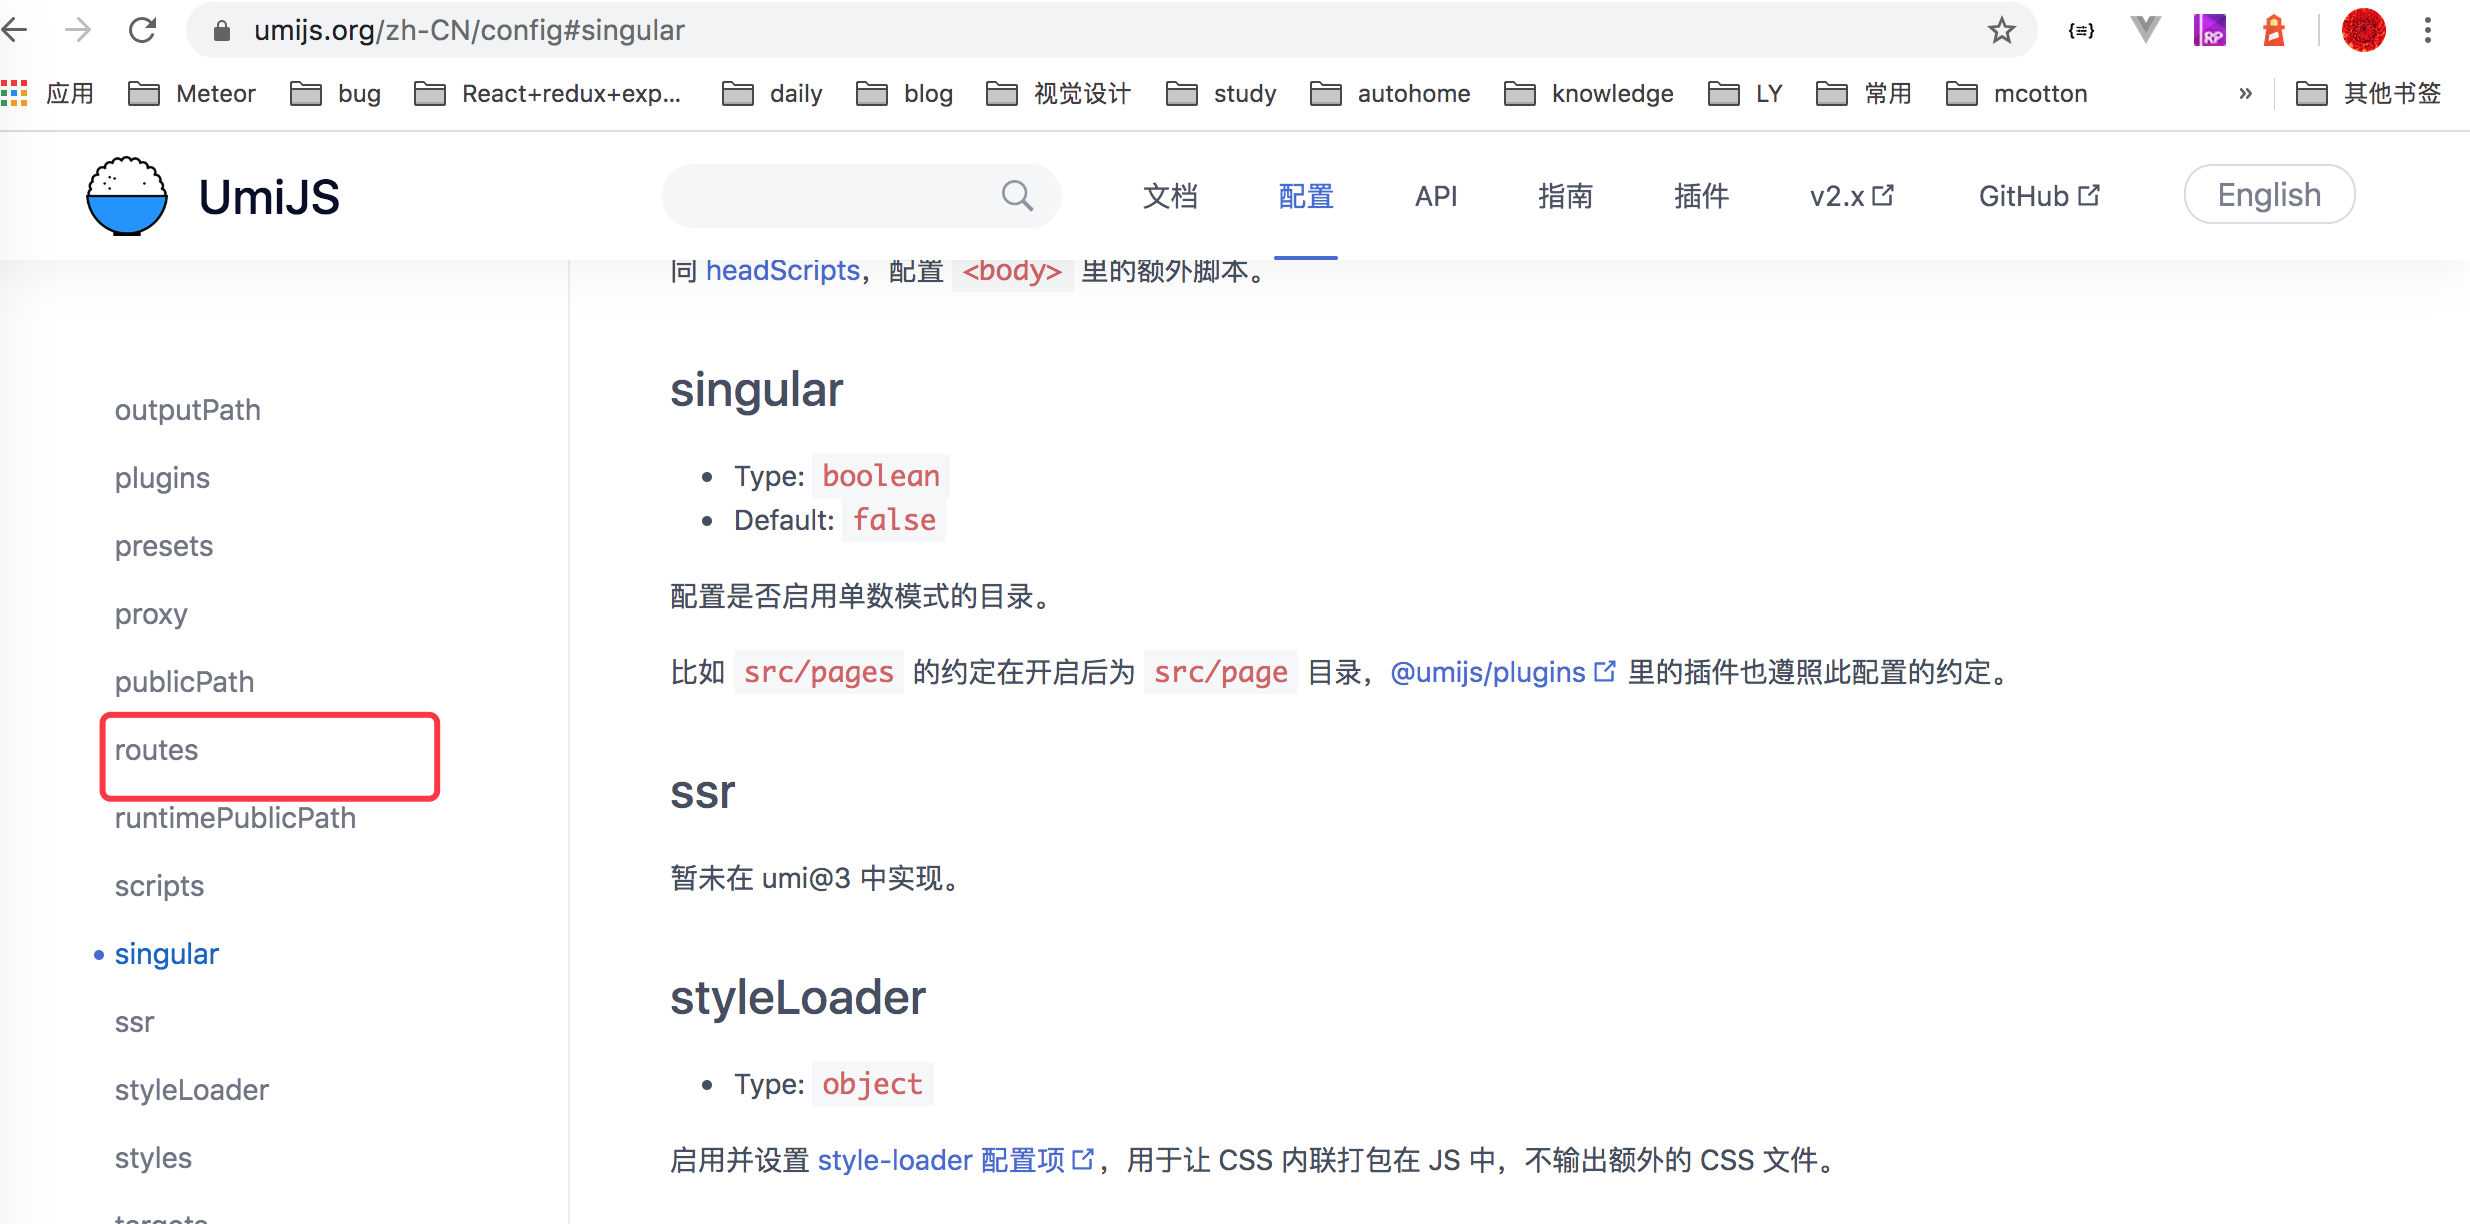Open Chrome three-dot menu
Image resolution: width=2470 pixels, height=1224 pixels.
tap(2428, 30)
